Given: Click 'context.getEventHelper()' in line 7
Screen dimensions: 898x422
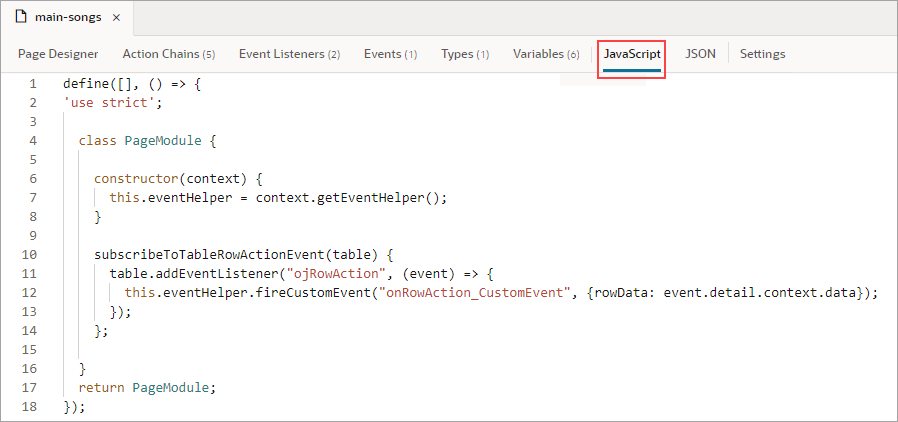Looking at the screenshot, I should 347,198.
